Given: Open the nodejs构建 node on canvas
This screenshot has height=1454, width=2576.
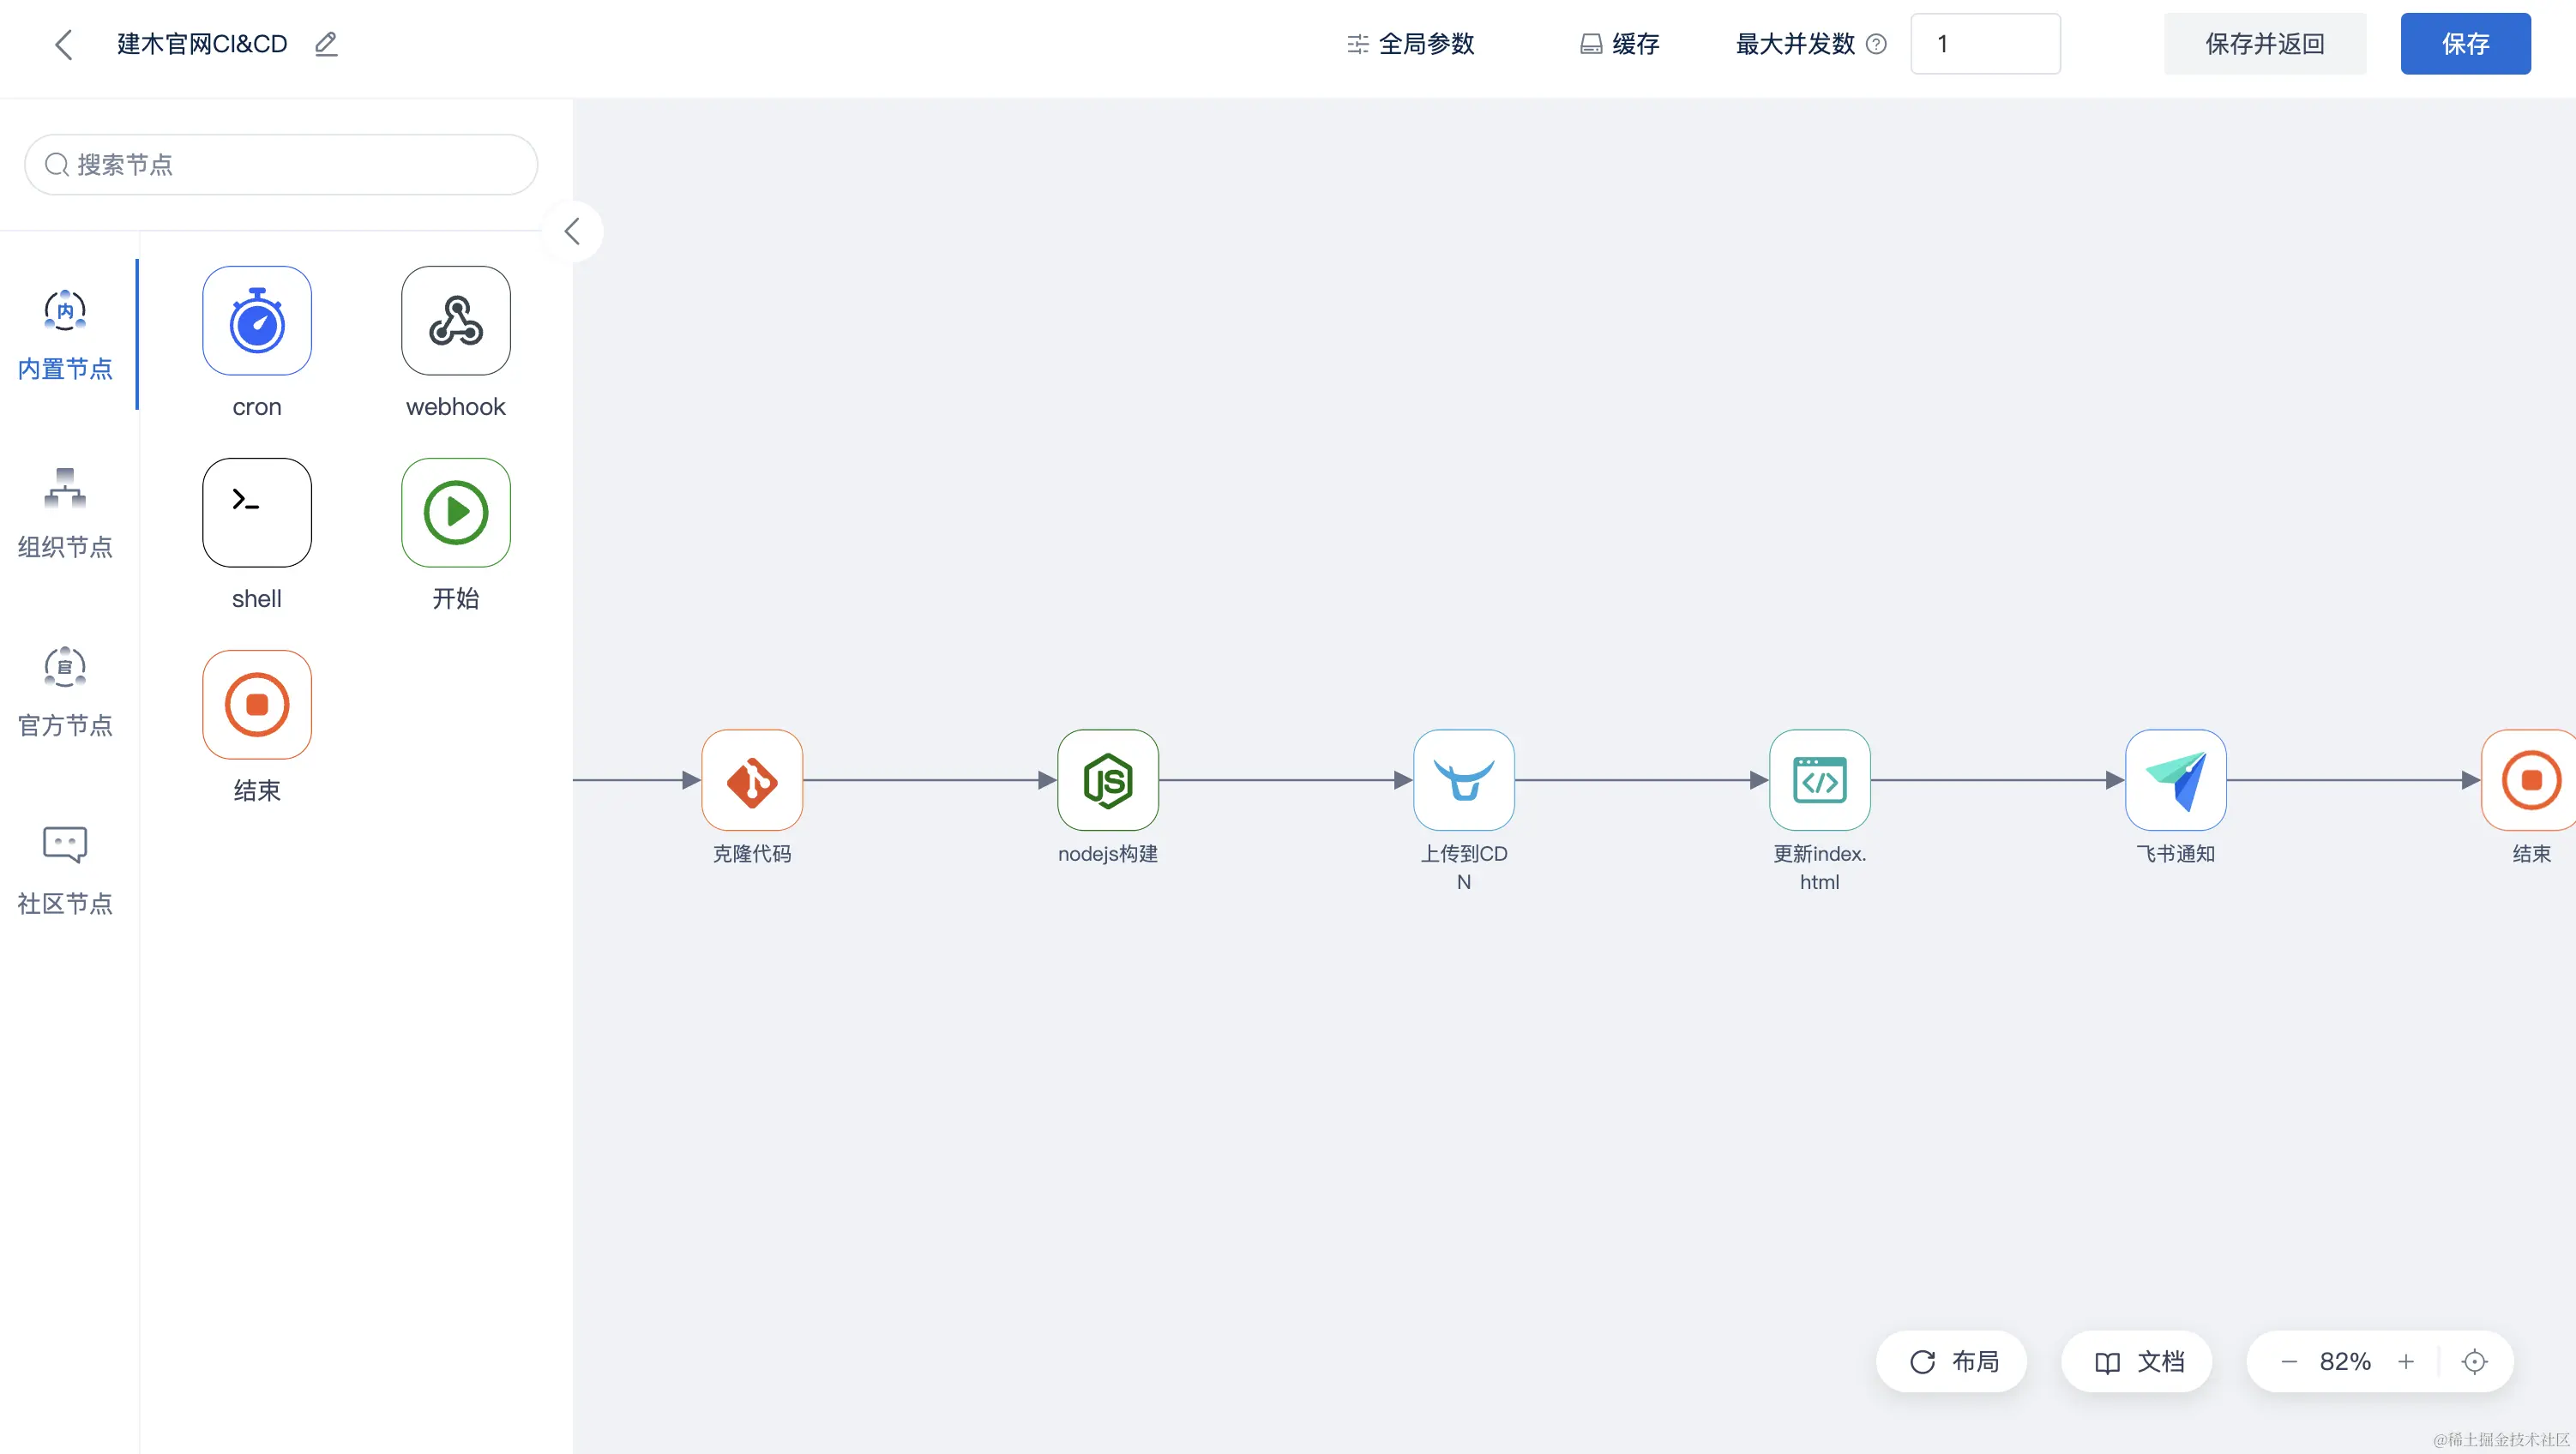Looking at the screenshot, I should pyautogui.click(x=1108, y=780).
